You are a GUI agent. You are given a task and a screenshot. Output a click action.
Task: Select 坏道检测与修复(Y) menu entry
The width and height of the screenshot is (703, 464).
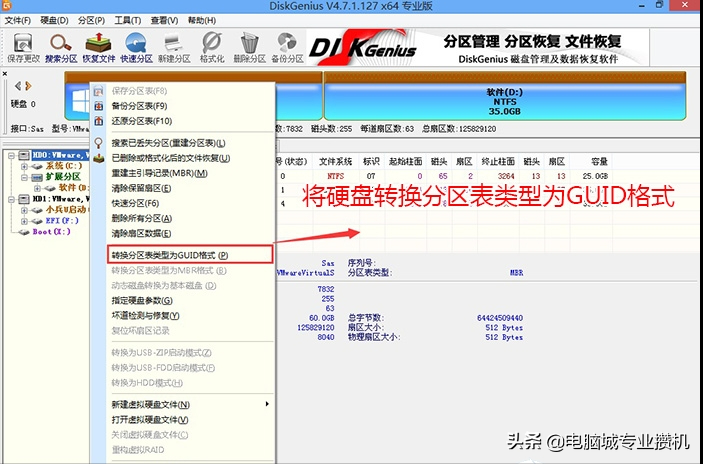[145, 316]
